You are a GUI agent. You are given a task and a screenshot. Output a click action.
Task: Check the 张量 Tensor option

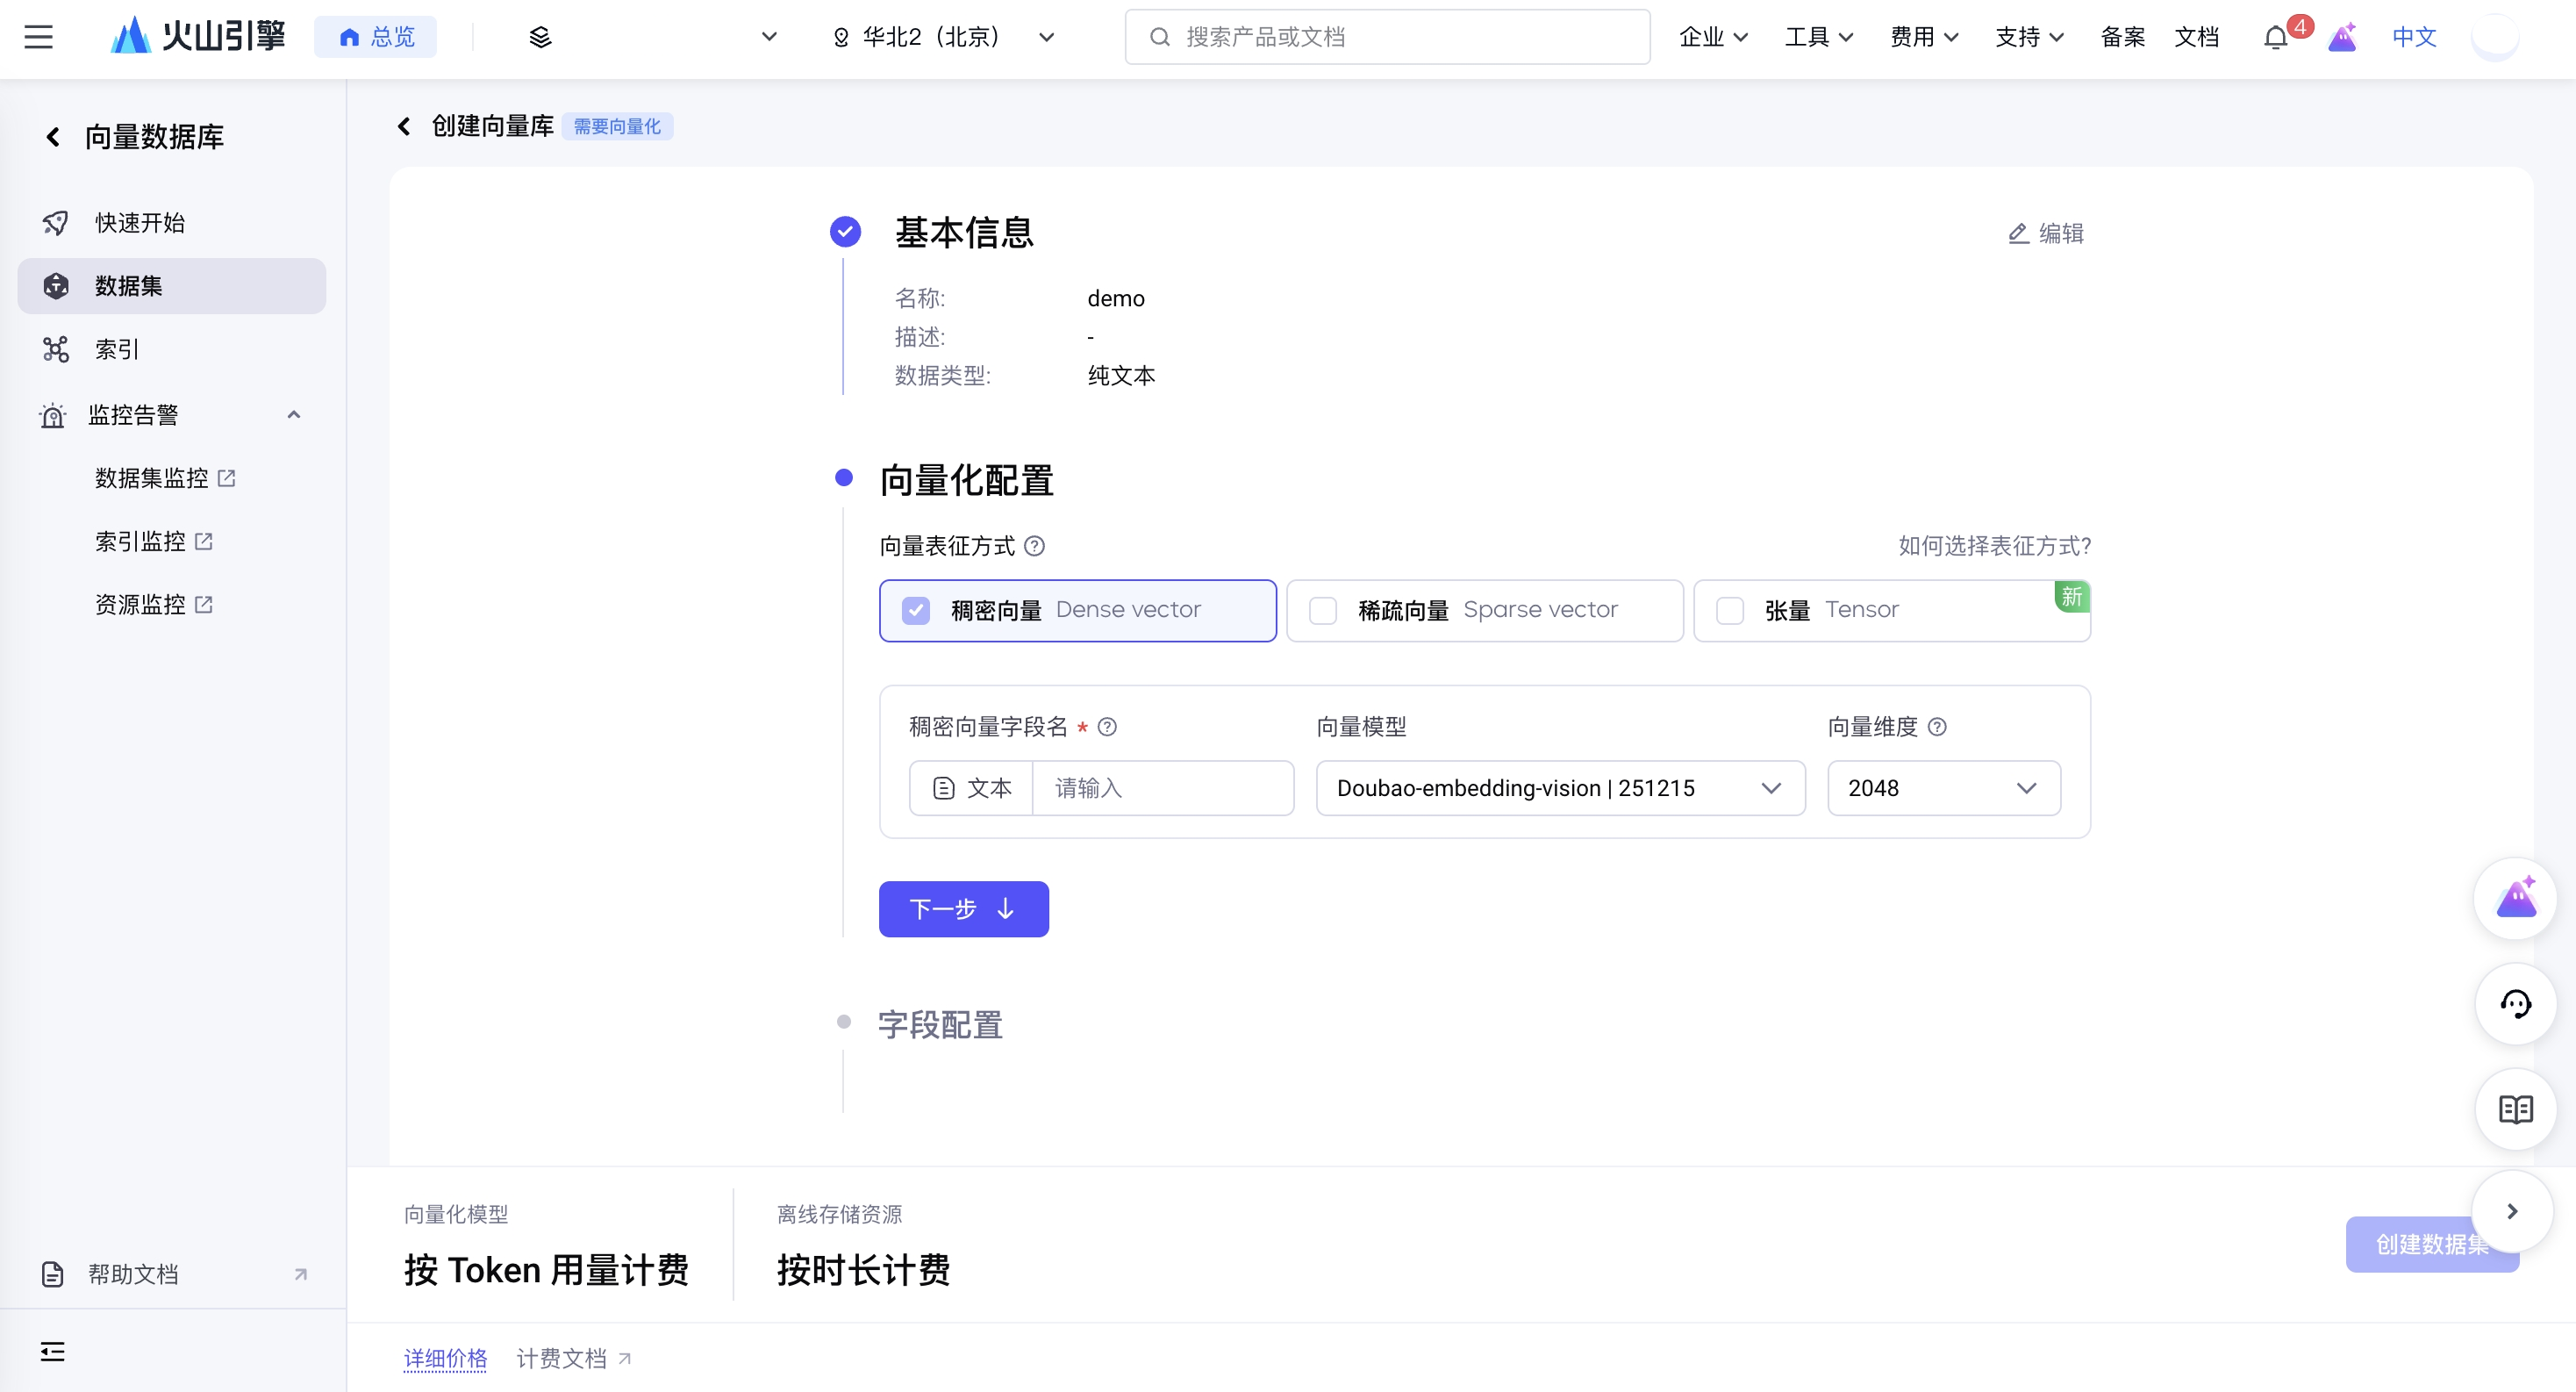pyautogui.click(x=1730, y=610)
